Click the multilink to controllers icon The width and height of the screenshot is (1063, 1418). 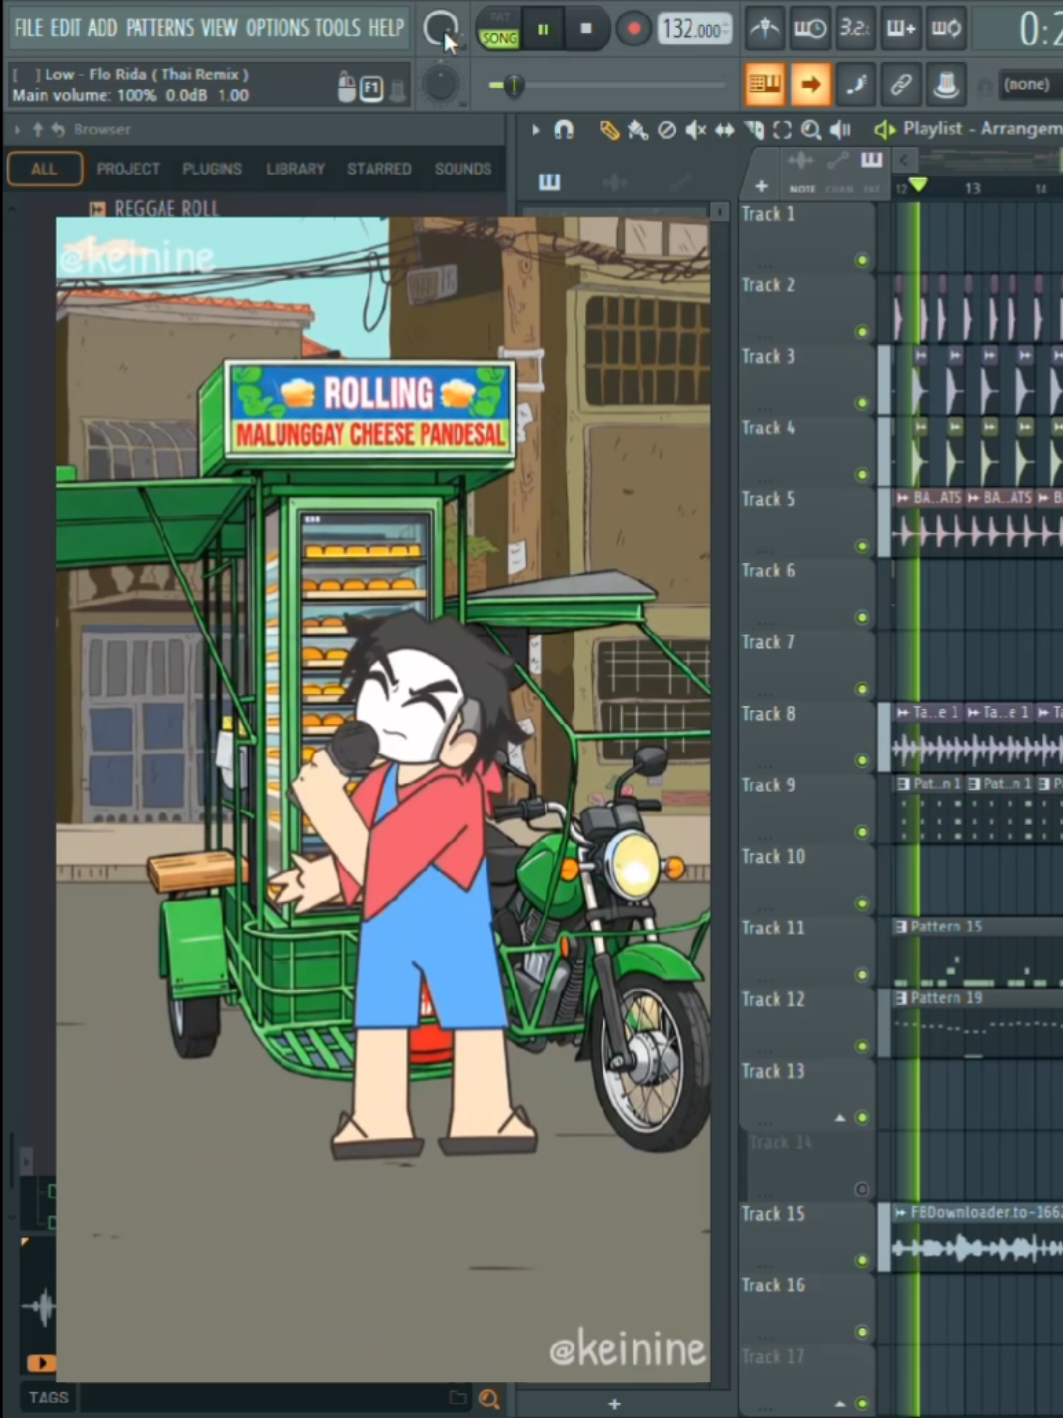click(x=900, y=85)
